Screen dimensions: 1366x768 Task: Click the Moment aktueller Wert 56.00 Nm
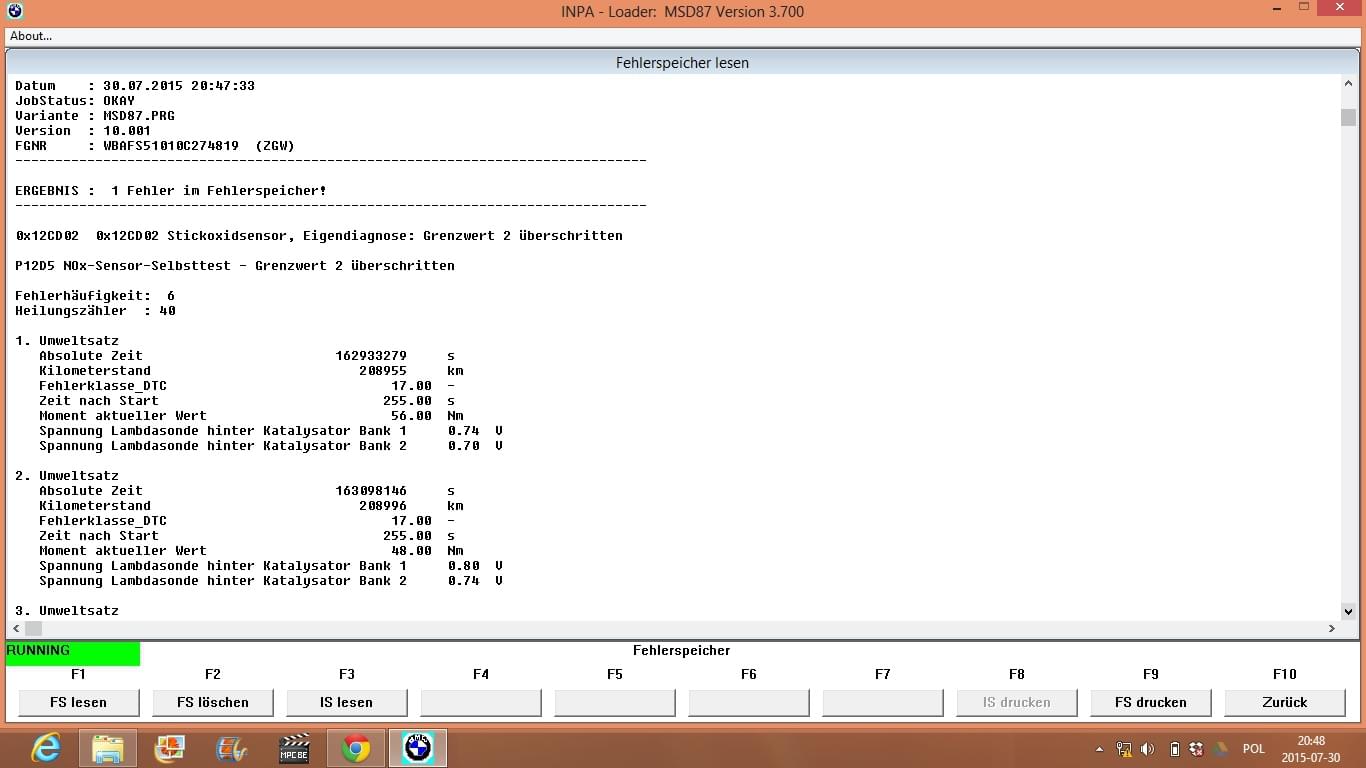pyautogui.click(x=427, y=416)
